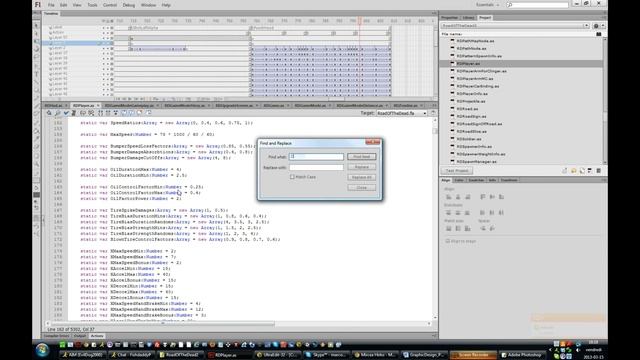The width and height of the screenshot is (640, 360).
Task: Switch to the Properties panel tab
Action: 450,18
